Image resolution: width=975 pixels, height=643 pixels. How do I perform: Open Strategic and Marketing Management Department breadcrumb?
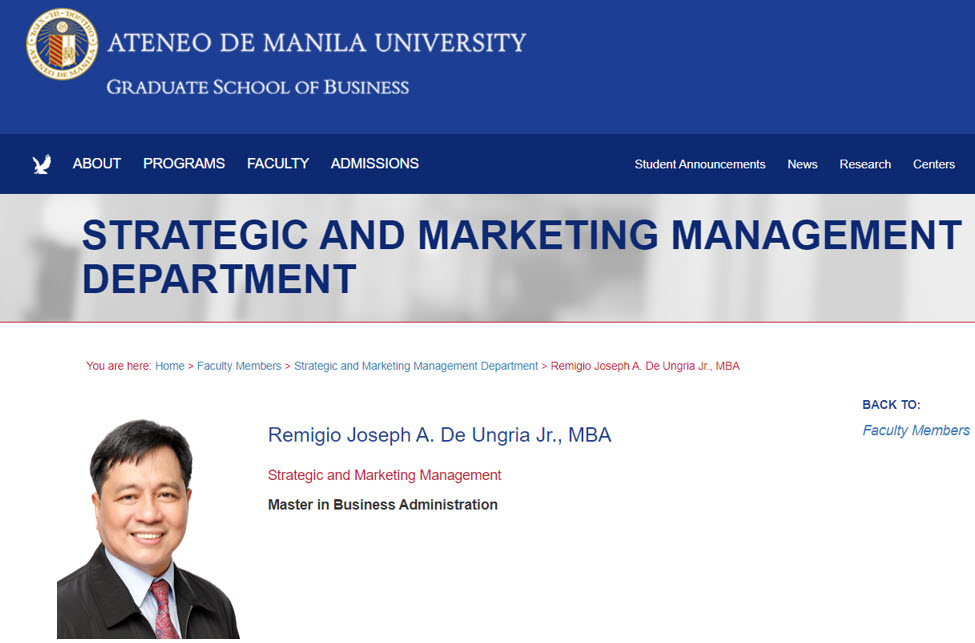point(416,366)
